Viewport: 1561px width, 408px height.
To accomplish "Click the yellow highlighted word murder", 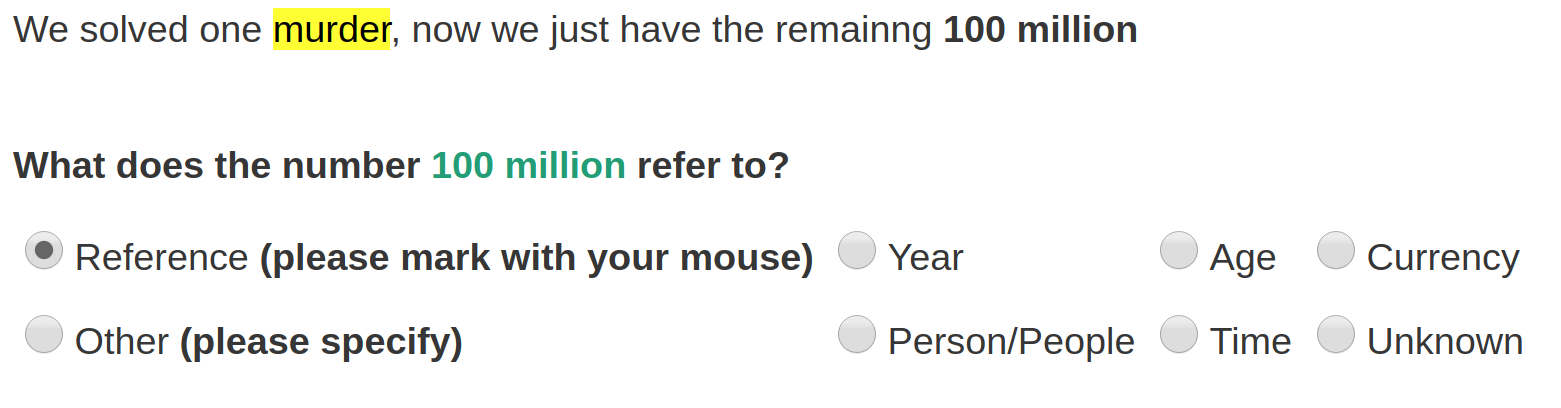I will [331, 30].
